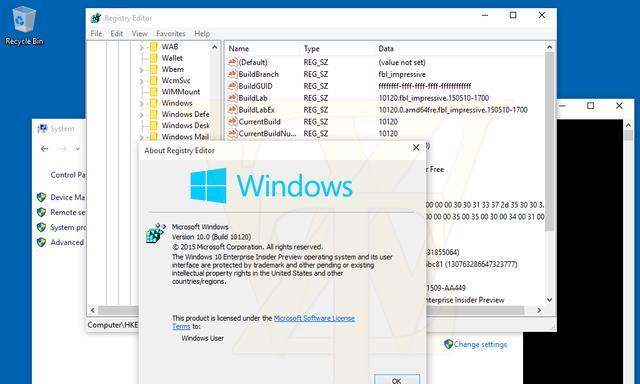The image size is (640, 384).
Task: Open the Recycle Bin desktop icon
Action: (24, 25)
